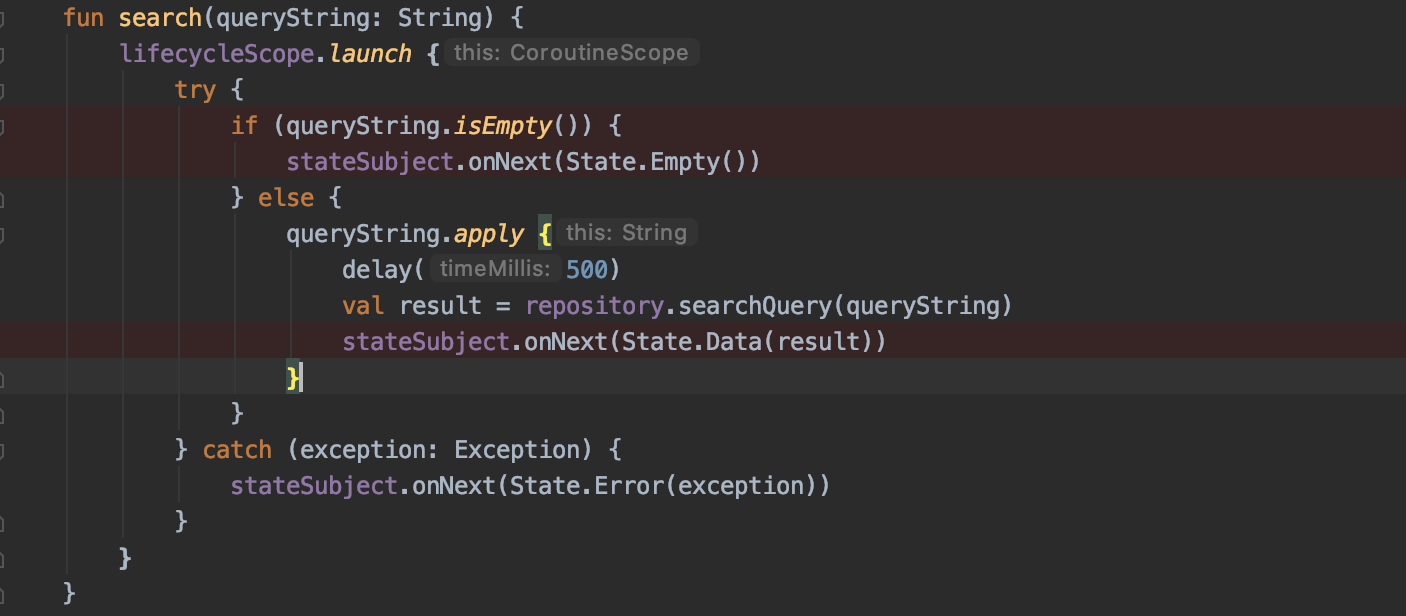The width and height of the screenshot is (1406, 616).
Task: Fold the catch block using gutter marker
Action: (3, 450)
